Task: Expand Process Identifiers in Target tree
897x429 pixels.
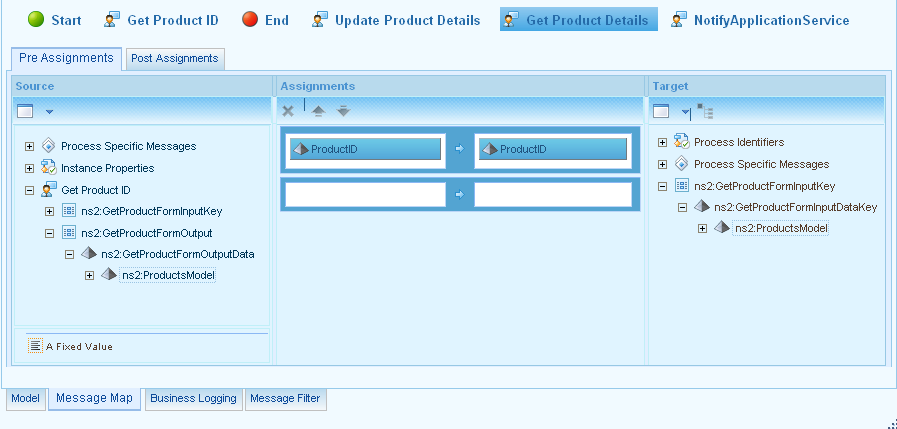Action: coord(662,142)
